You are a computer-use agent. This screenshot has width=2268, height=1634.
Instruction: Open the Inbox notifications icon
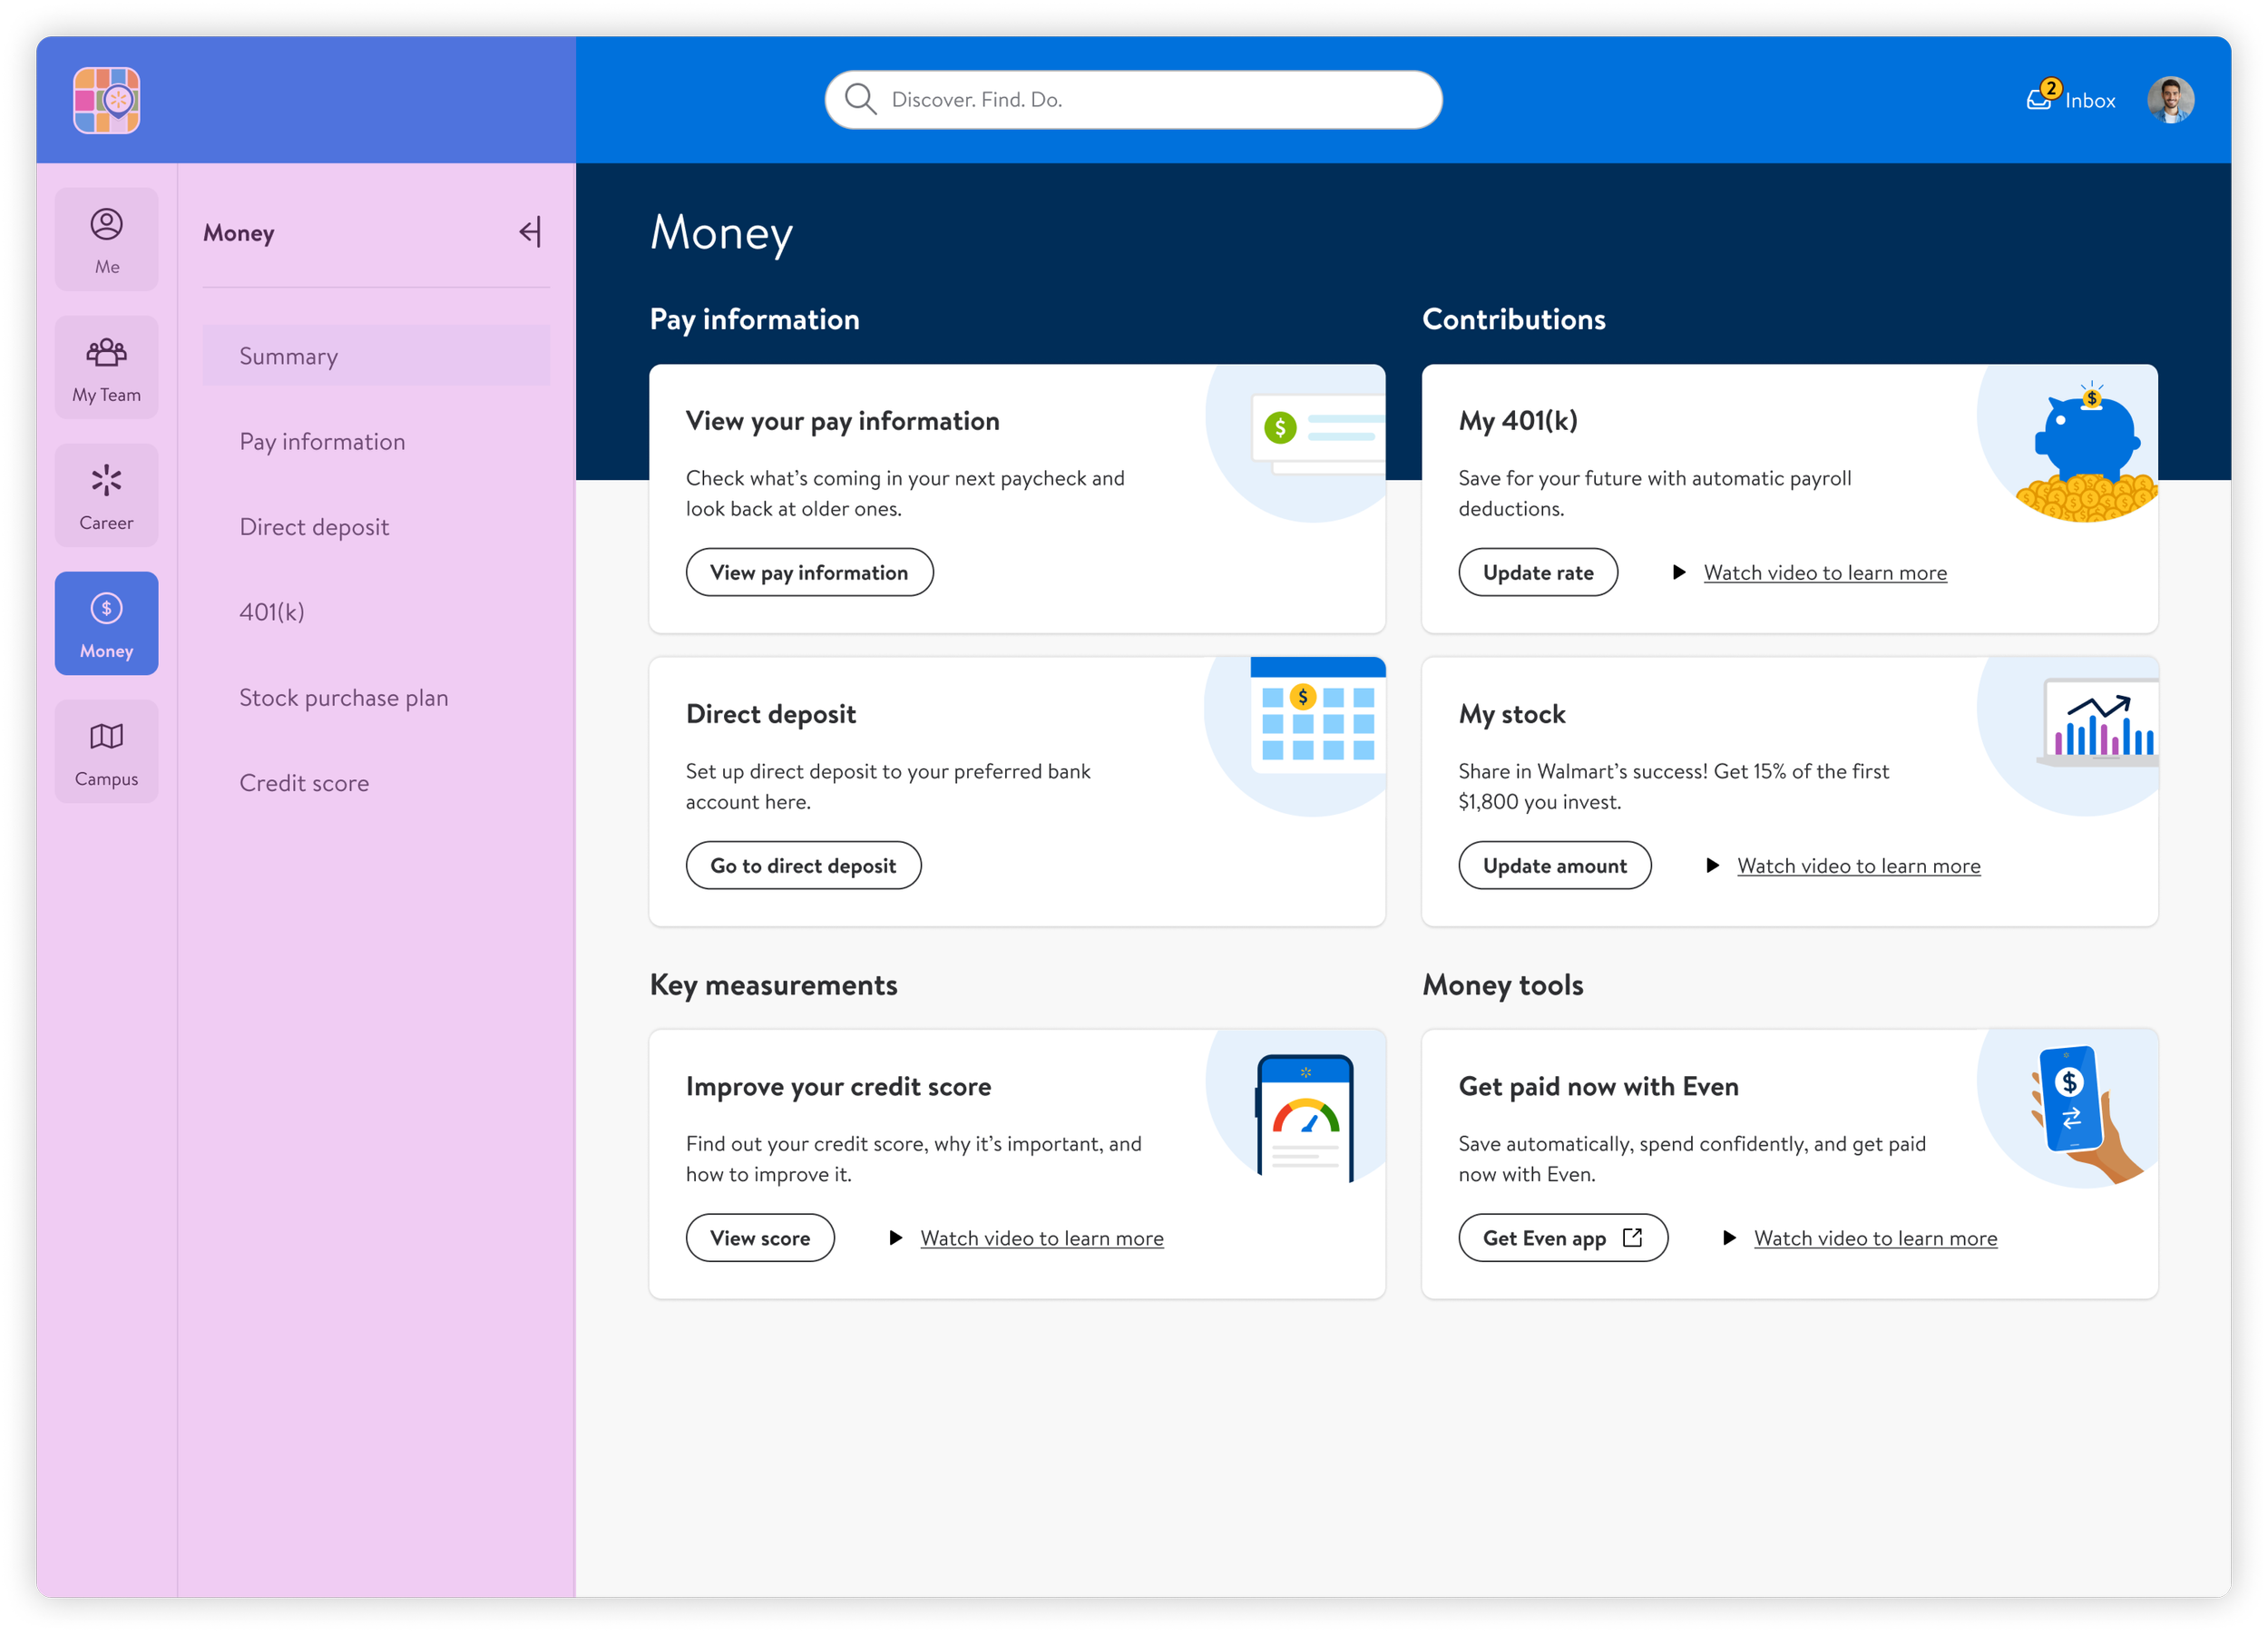click(2040, 98)
